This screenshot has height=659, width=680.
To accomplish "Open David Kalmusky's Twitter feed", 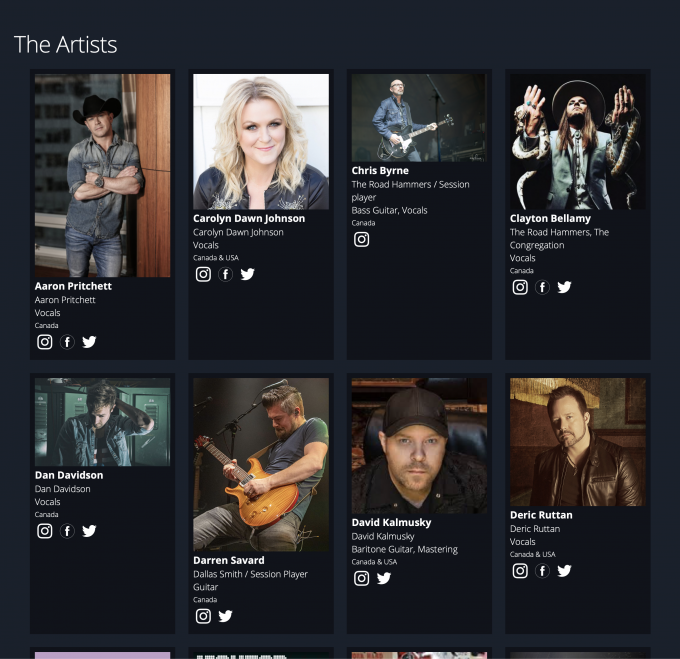I will tap(384, 578).
